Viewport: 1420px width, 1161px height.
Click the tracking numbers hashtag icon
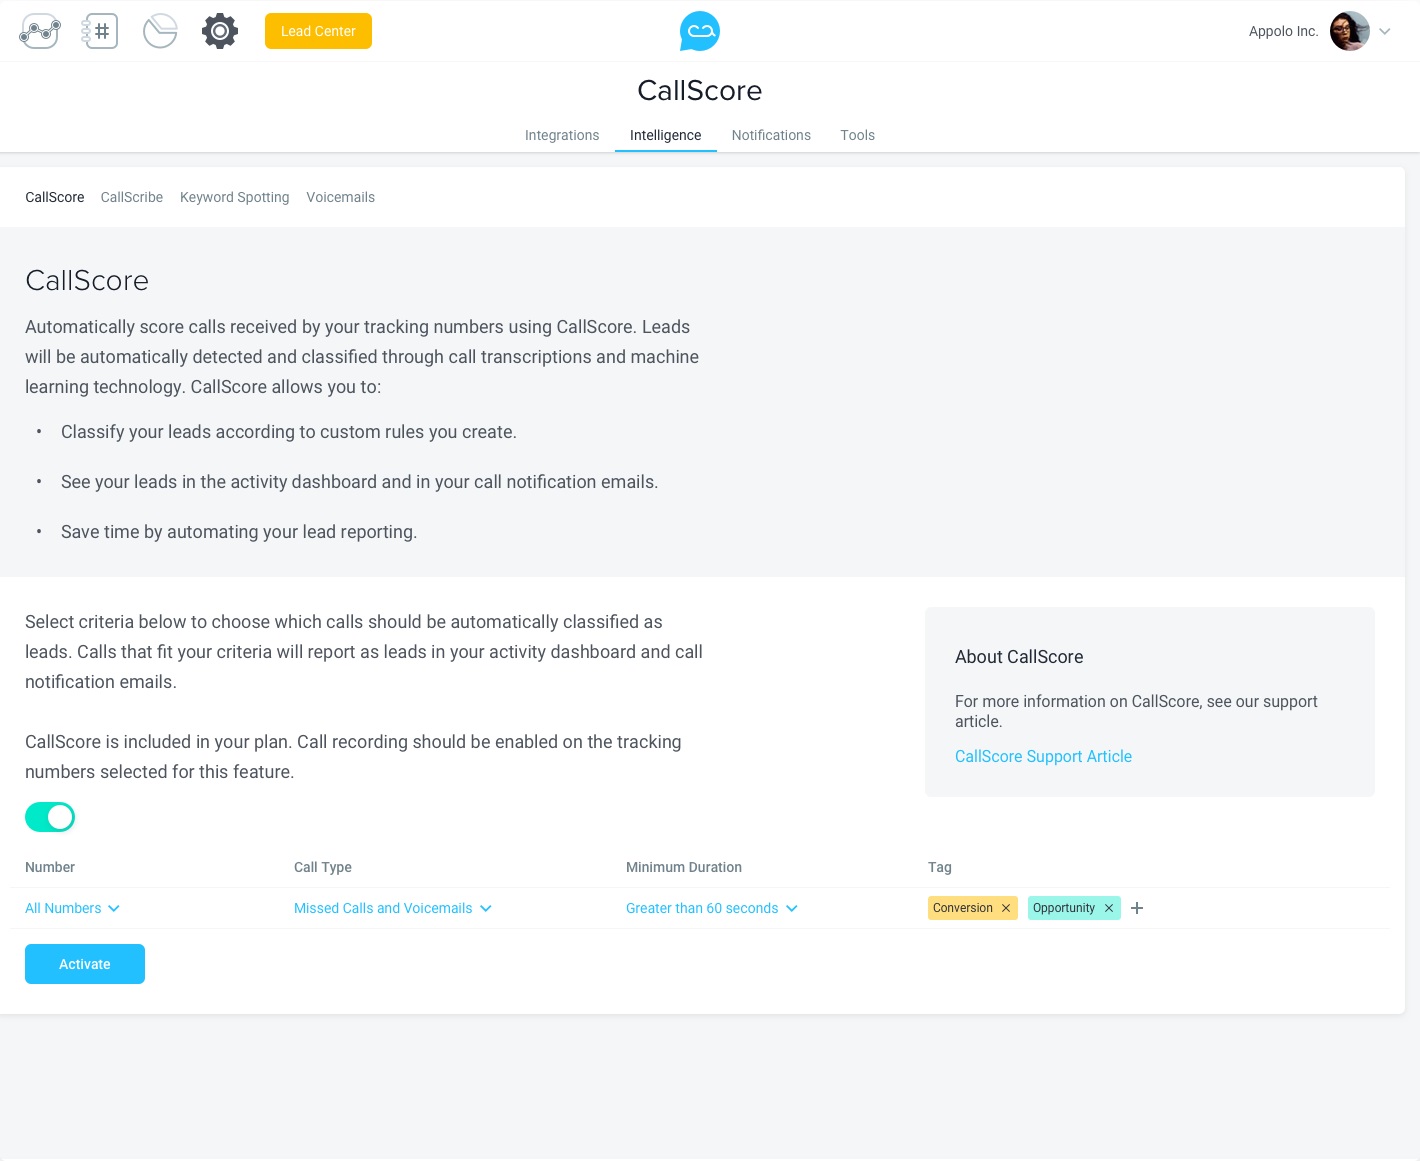pos(100,32)
